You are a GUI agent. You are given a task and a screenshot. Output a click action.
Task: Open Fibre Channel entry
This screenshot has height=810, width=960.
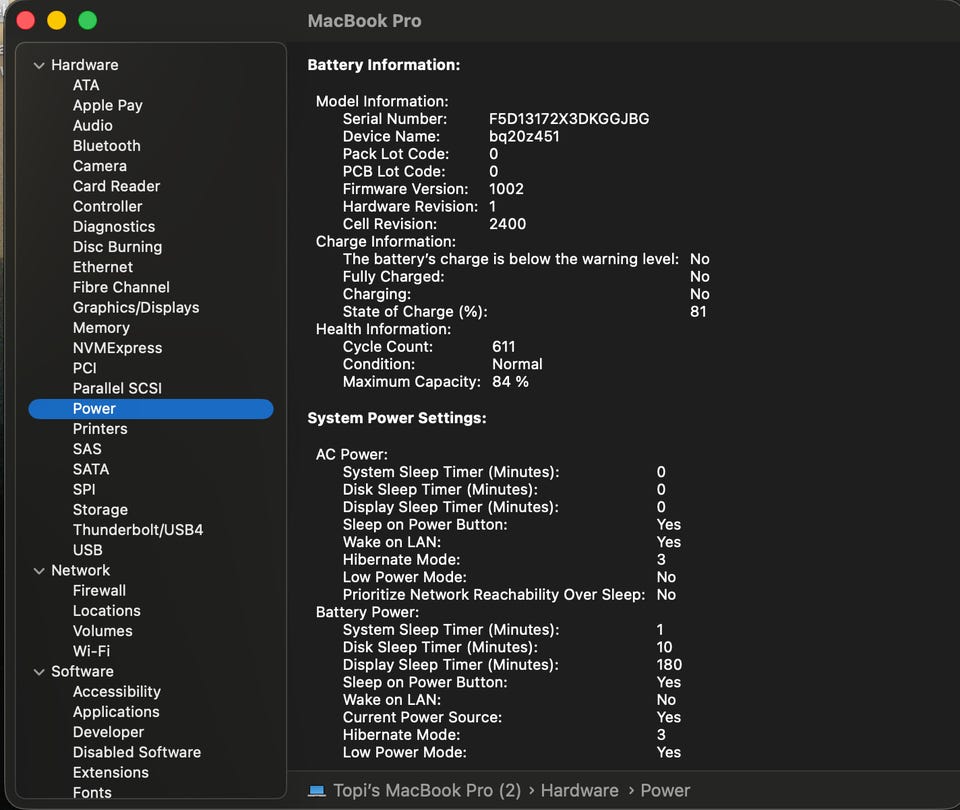[121, 287]
